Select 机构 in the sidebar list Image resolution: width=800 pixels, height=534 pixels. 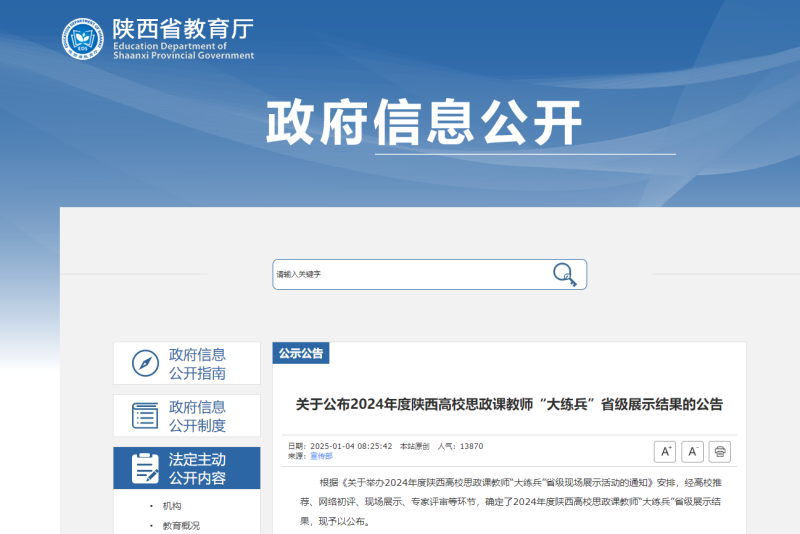[172, 506]
